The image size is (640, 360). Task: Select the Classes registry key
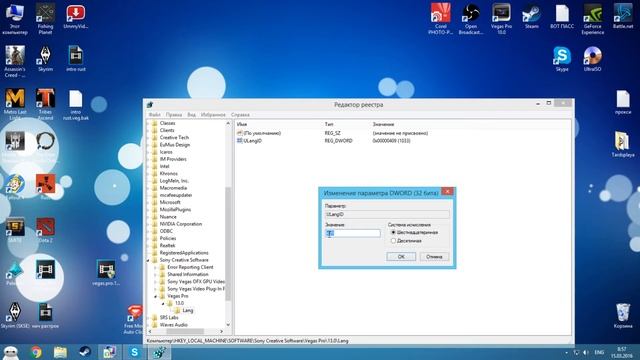pyautogui.click(x=167, y=123)
